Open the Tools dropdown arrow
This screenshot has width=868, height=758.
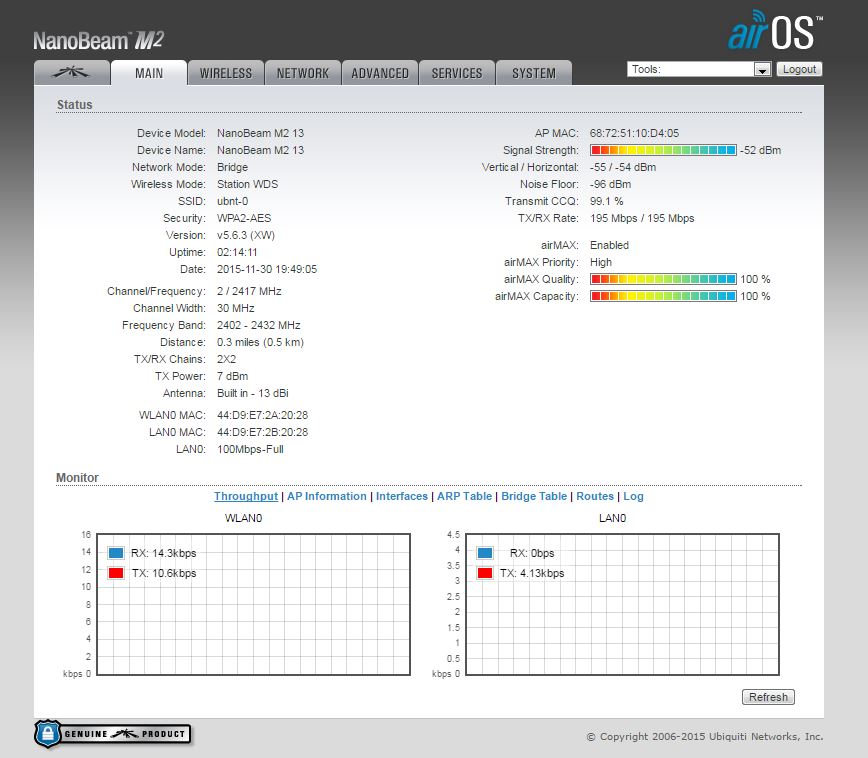[762, 70]
